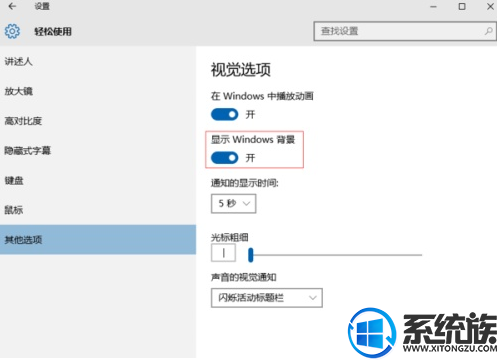This screenshot has height=361, width=497.
Task: Open 闪烁活动标题栏 dropdown
Action: coord(267,298)
